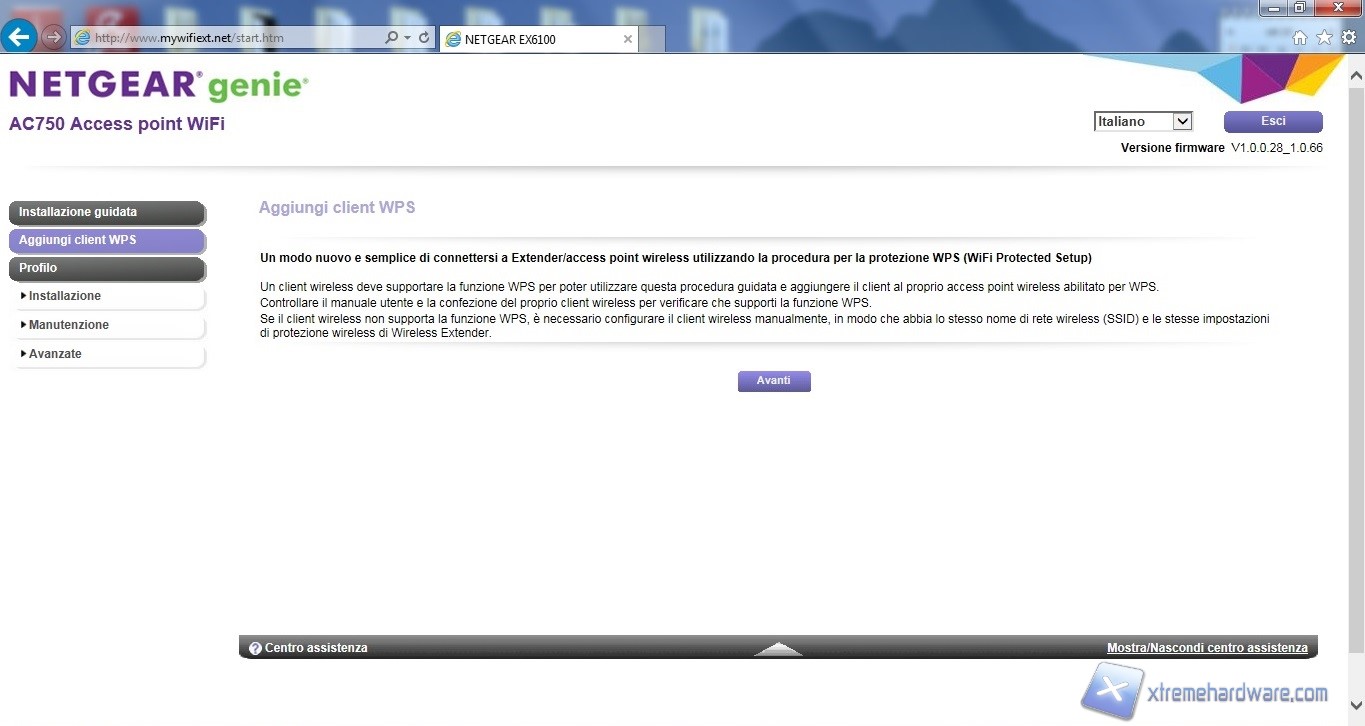This screenshot has width=1365, height=726.
Task: Close the NETGEAR EX6100 tab
Action: 628,39
